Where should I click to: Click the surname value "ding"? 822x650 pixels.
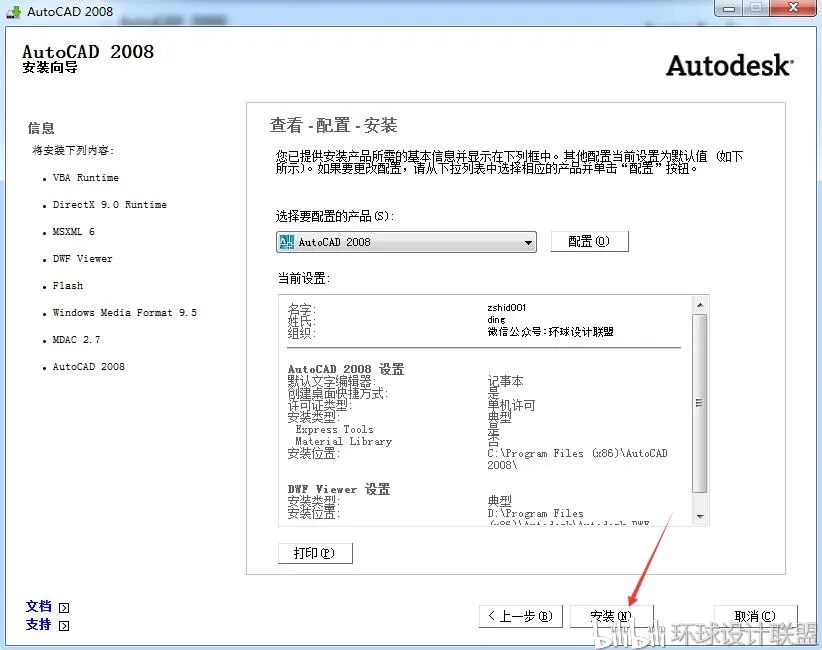coord(496,320)
